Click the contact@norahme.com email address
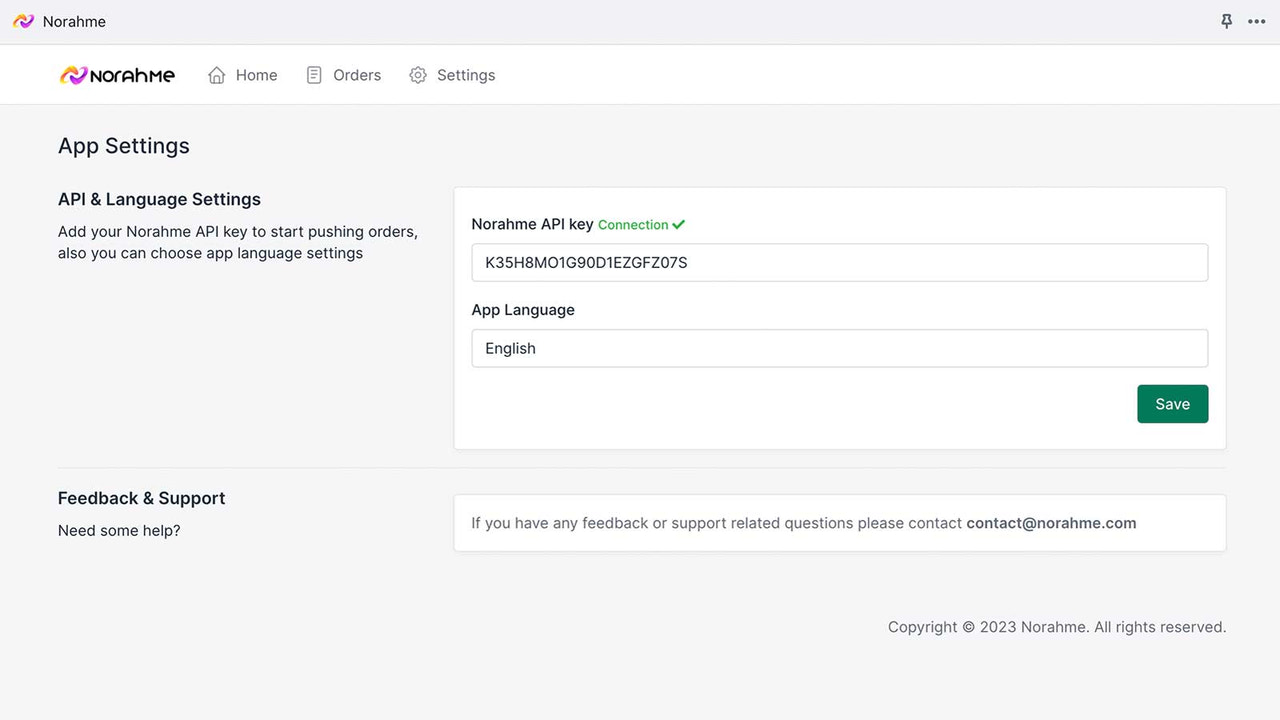This screenshot has height=720, width=1280. point(1051,522)
